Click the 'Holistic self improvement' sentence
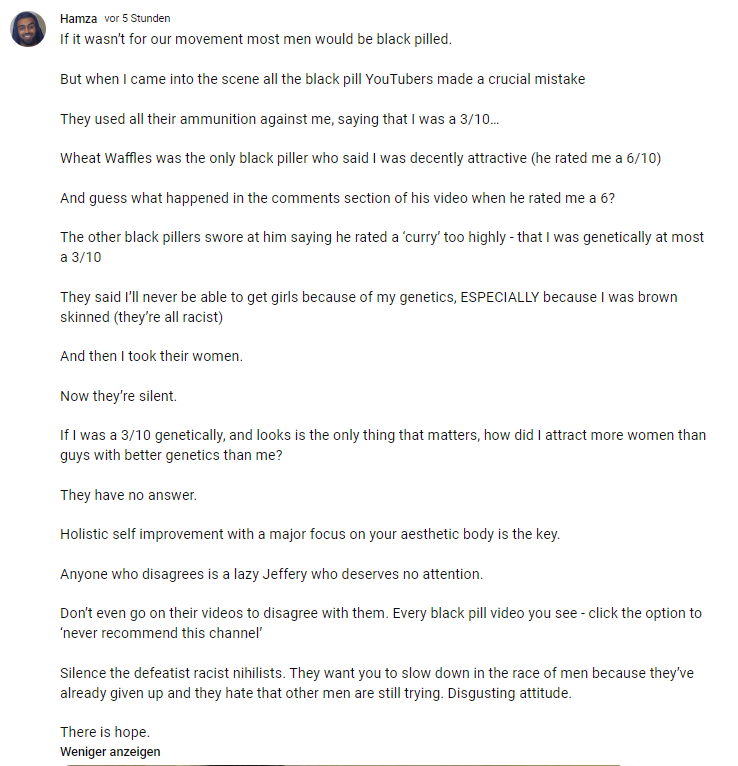 tap(310, 534)
